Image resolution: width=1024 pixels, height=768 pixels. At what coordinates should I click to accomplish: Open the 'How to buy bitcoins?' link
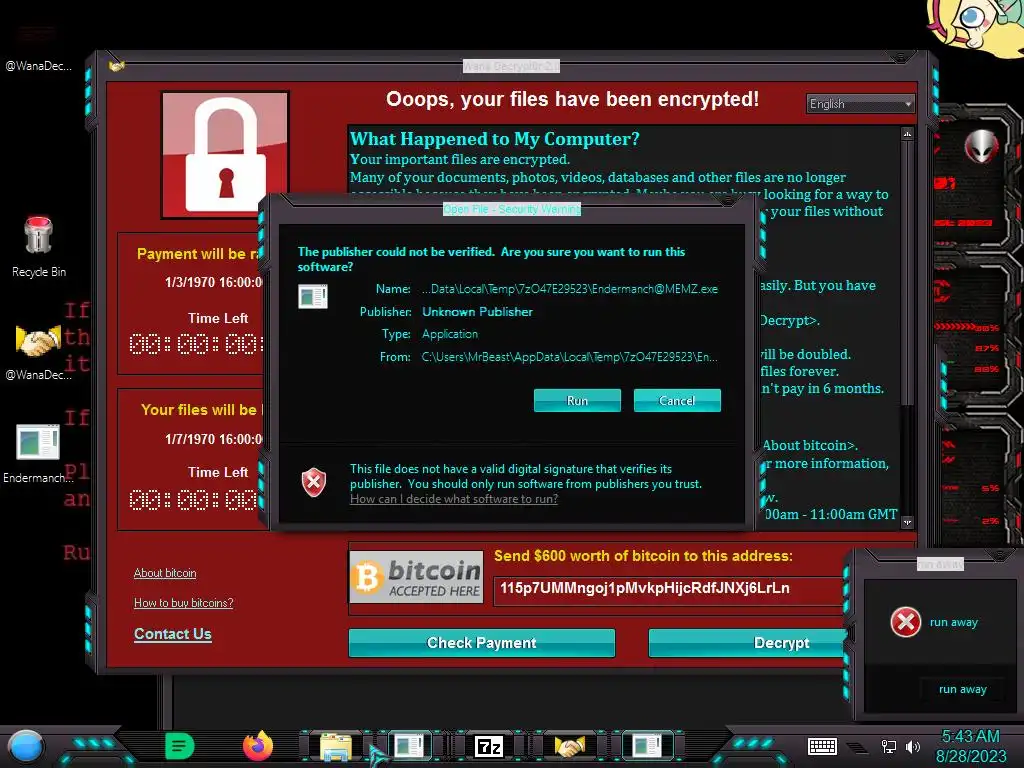point(184,603)
